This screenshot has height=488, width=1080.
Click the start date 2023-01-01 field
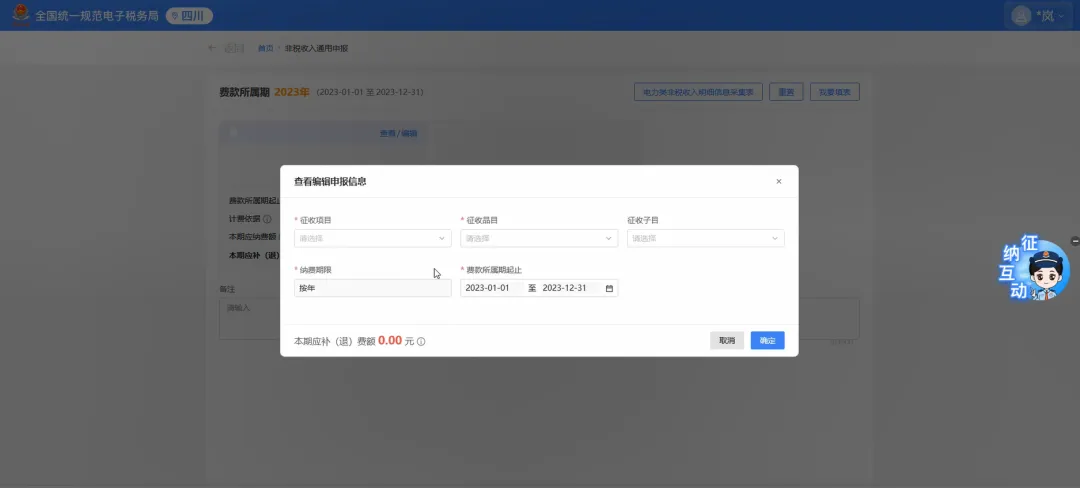(489, 288)
